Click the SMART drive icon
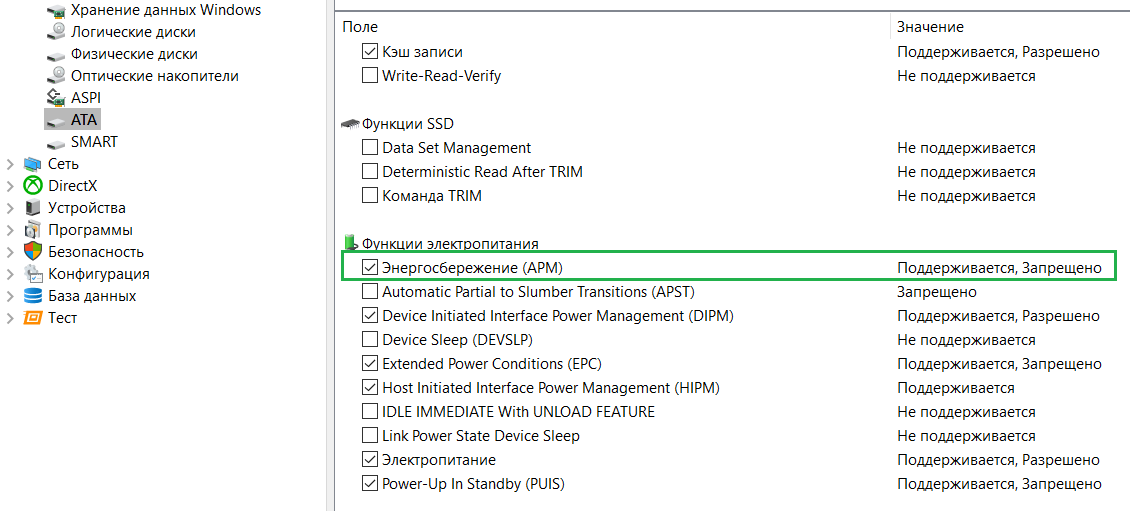1130x511 pixels. (56, 142)
